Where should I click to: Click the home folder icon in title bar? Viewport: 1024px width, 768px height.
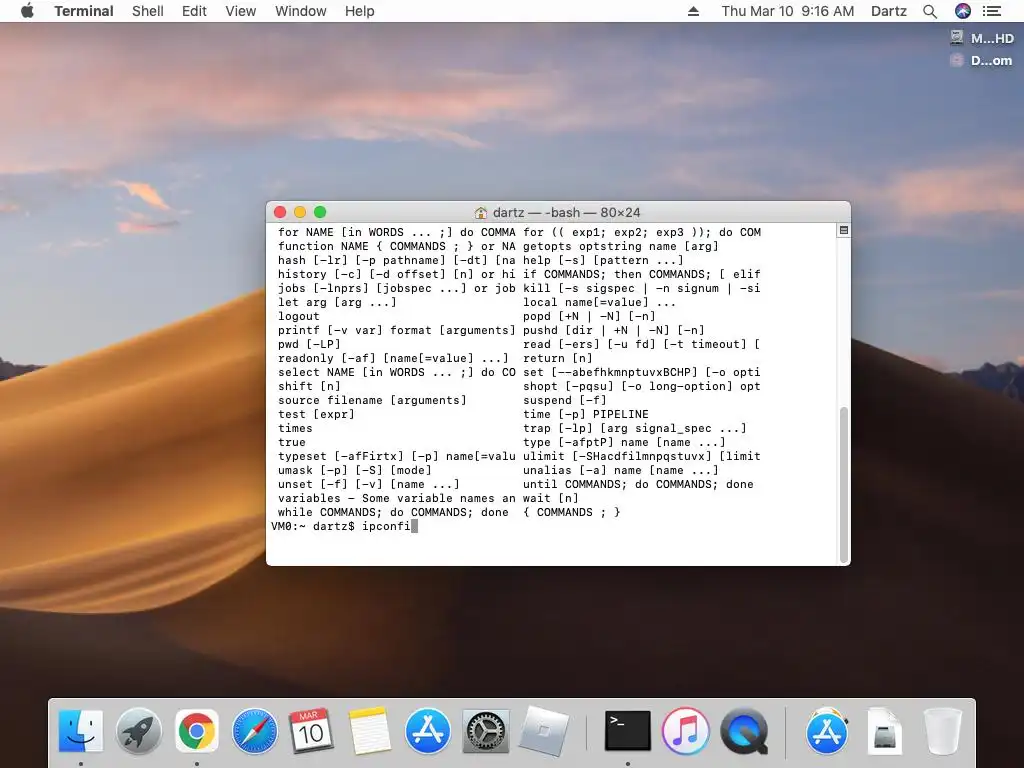point(481,213)
